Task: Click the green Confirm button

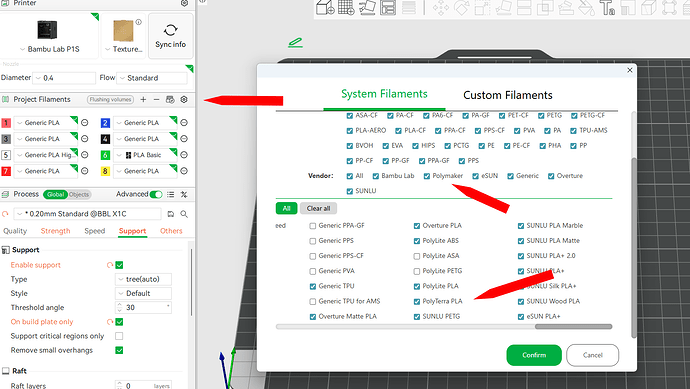Action: point(534,355)
